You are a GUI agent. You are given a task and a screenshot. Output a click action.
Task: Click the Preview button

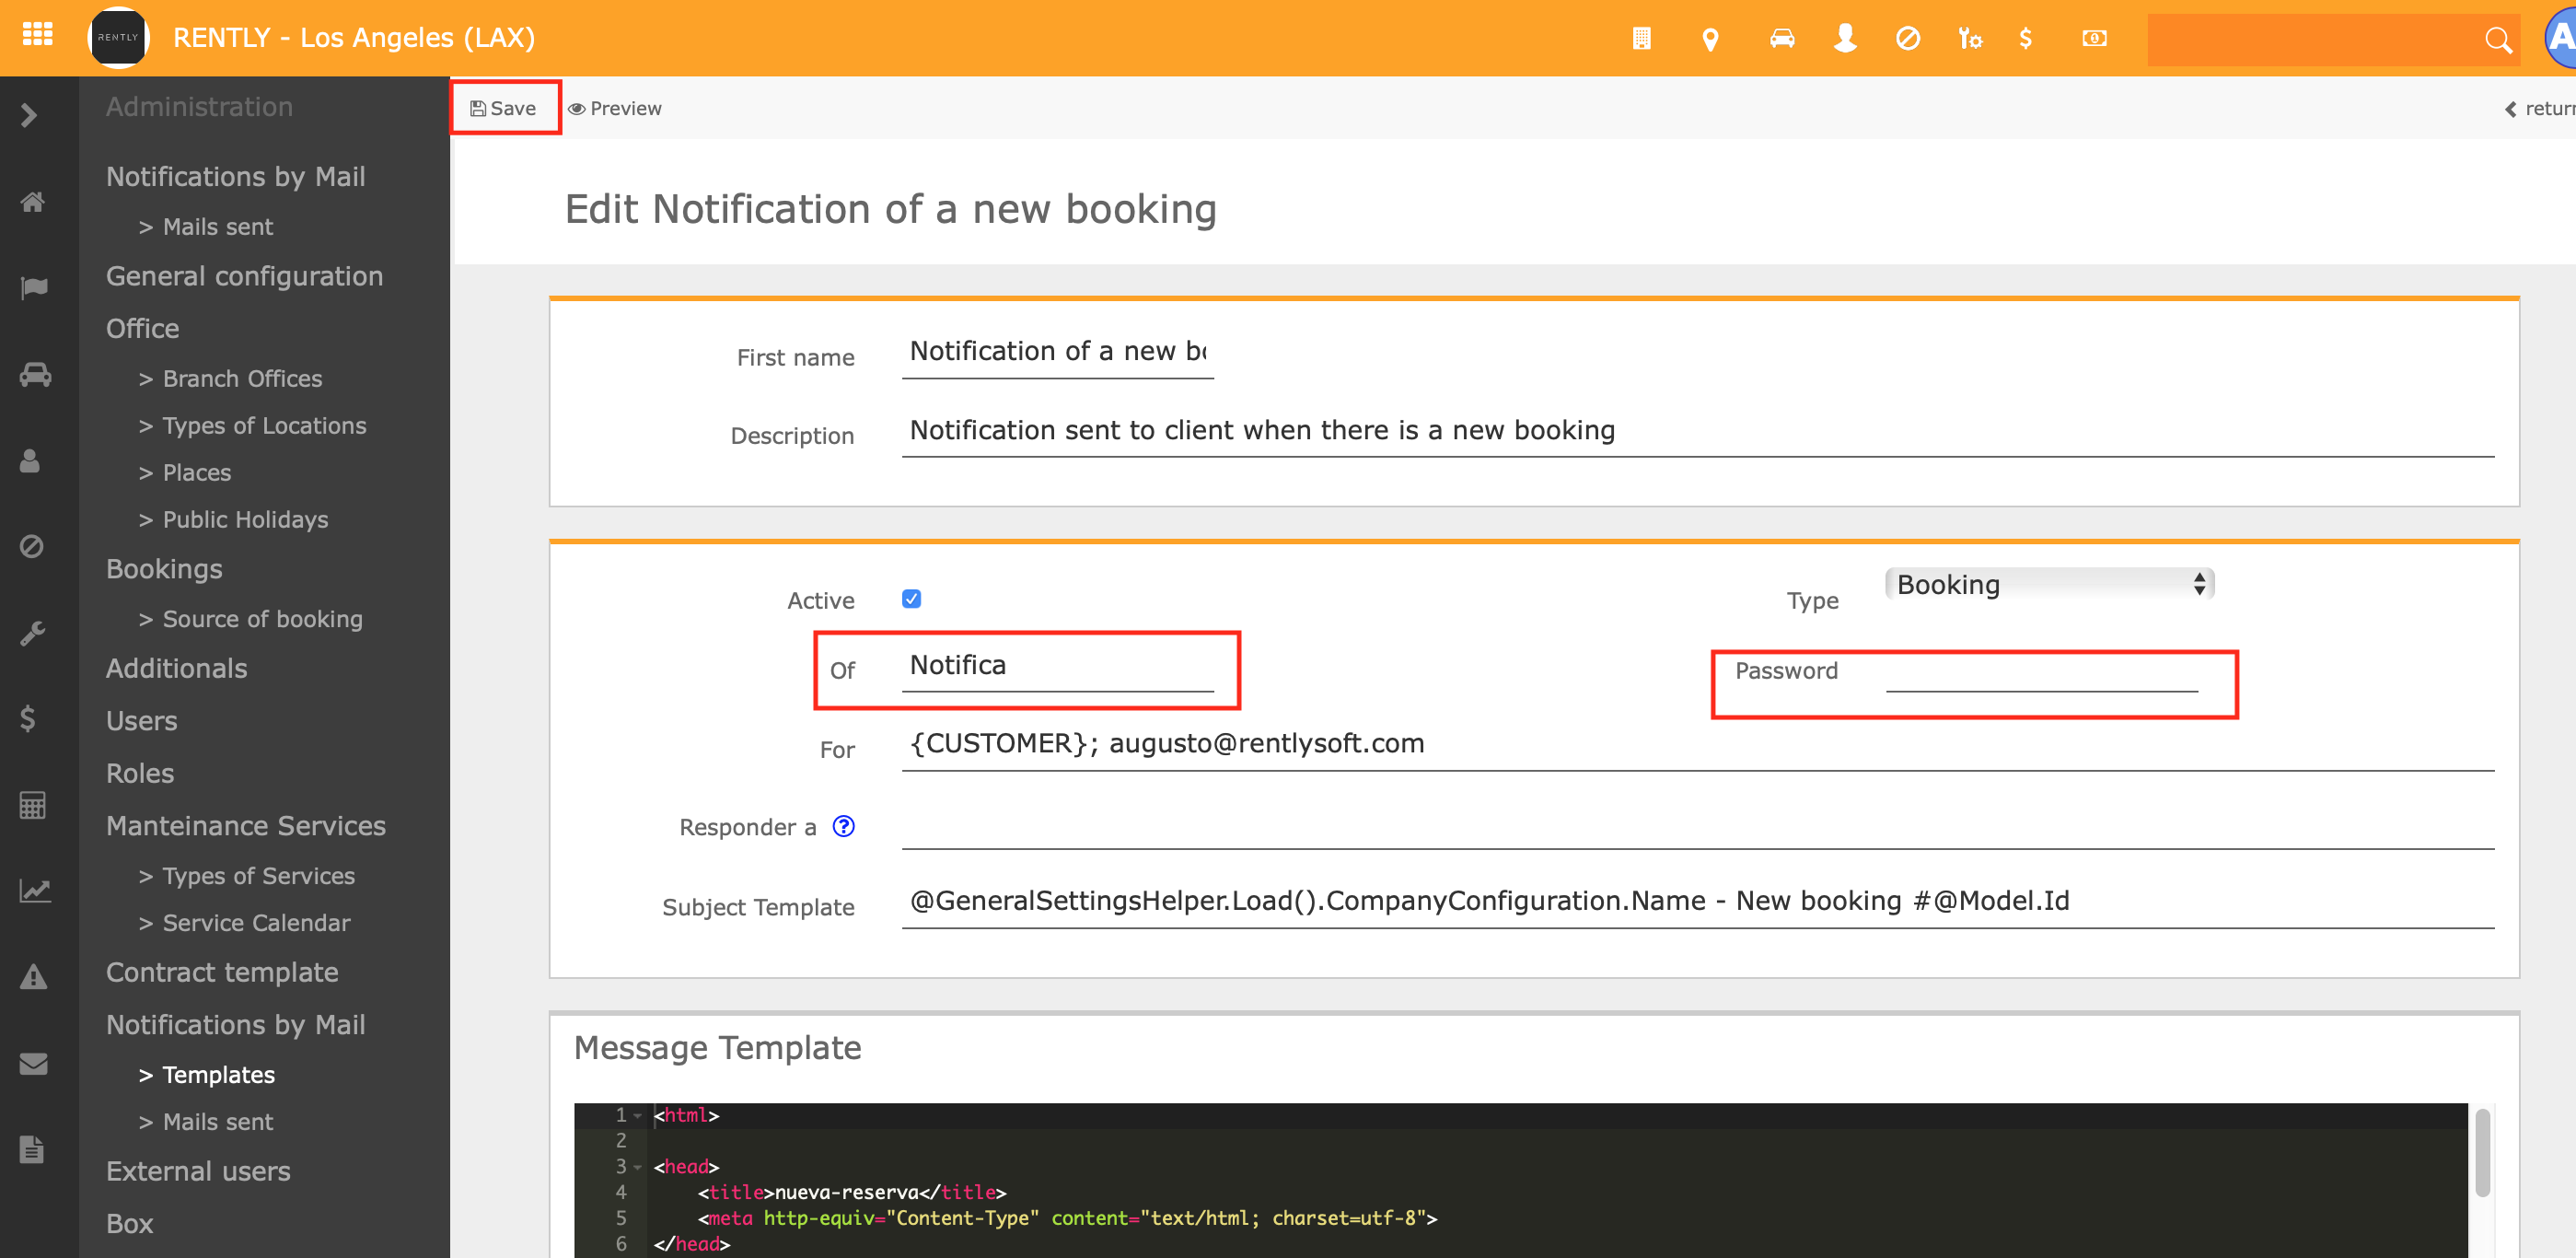614,108
